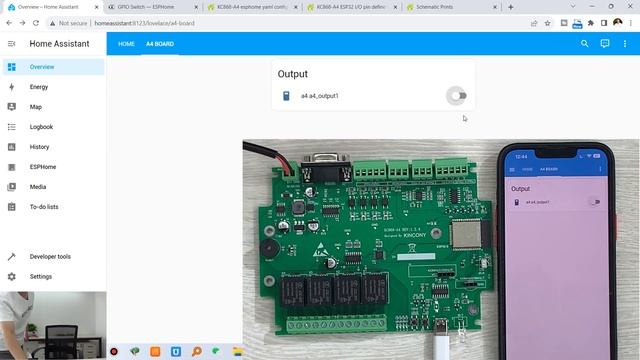The image size is (640, 360).
Task: Open the magnifier search app in taskbar
Action: (197, 351)
